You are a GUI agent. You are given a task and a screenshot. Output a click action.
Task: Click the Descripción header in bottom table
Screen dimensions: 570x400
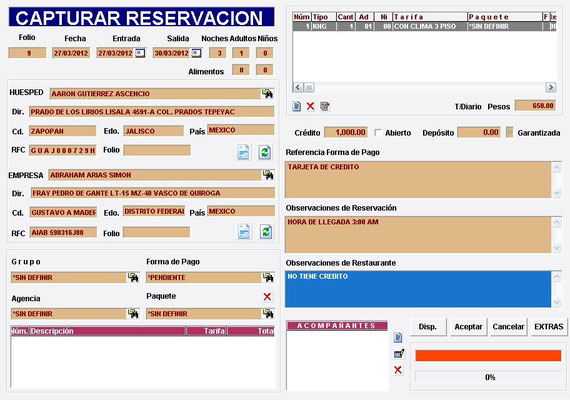(108, 331)
